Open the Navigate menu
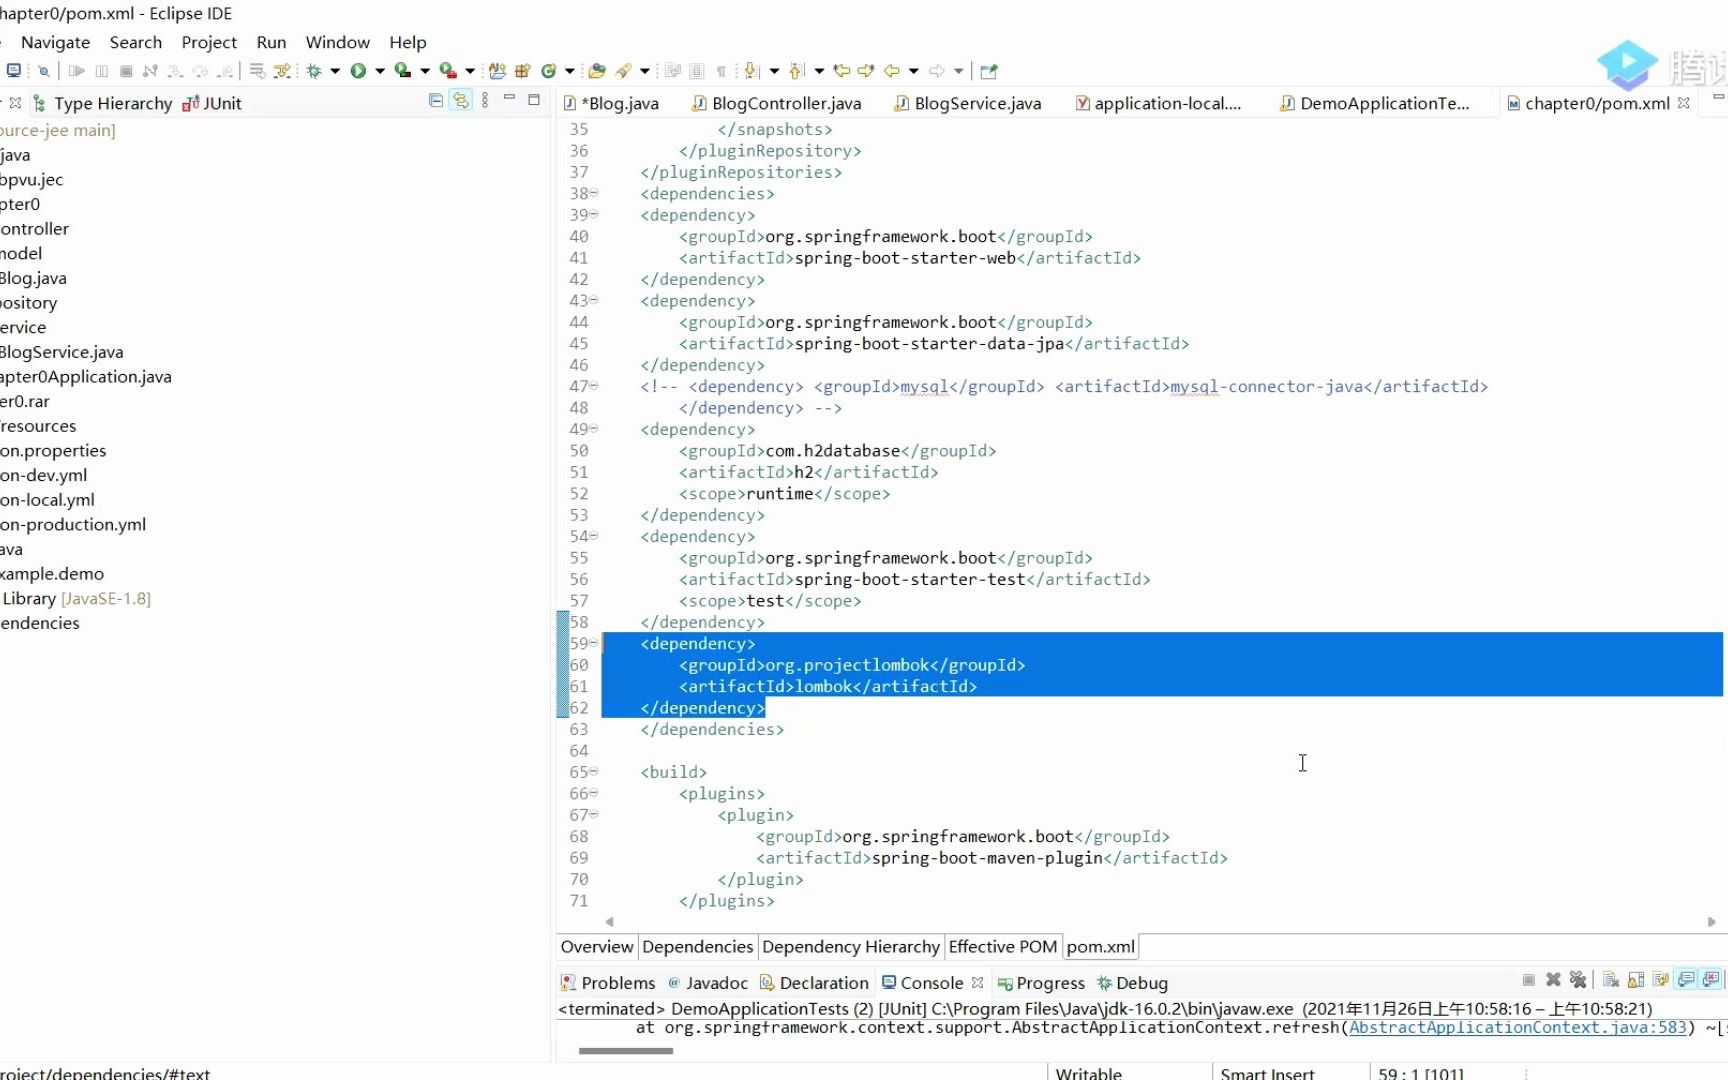 (55, 42)
